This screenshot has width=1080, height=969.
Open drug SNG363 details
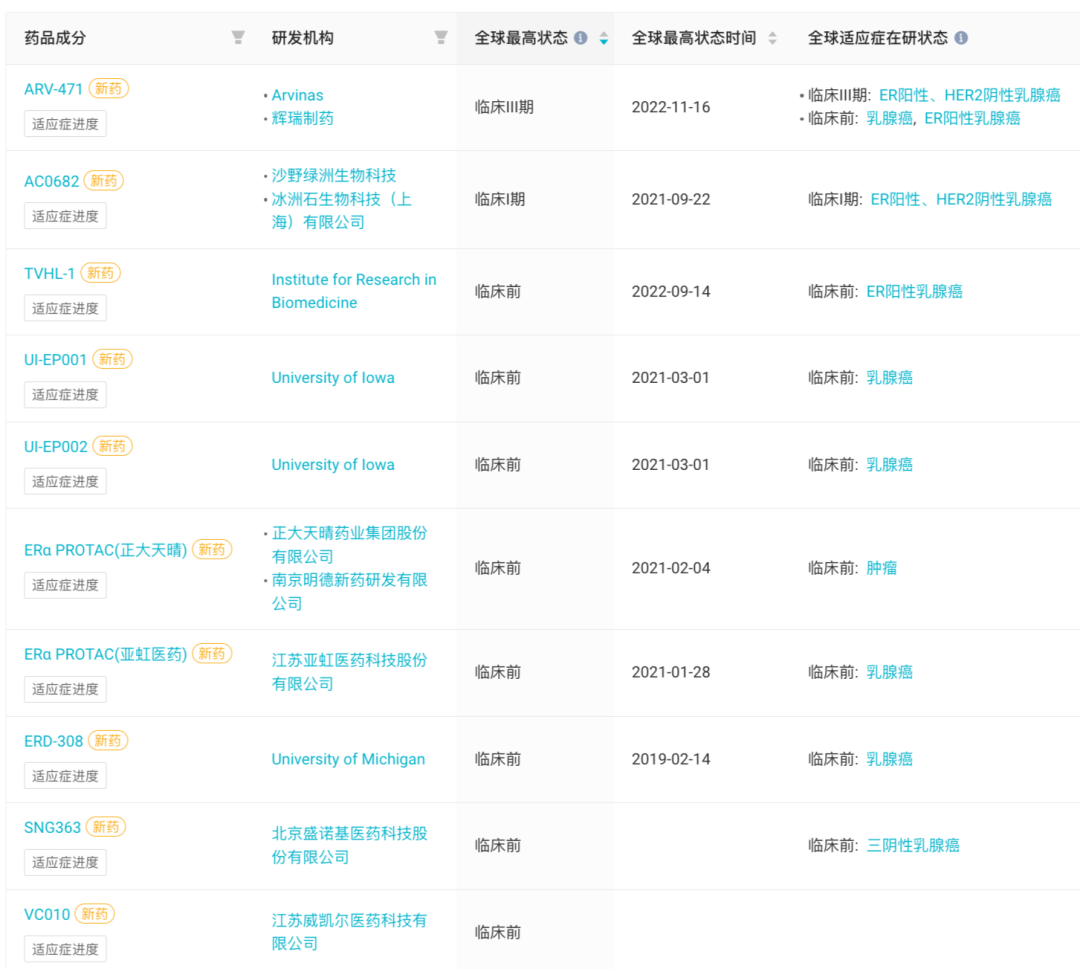[x=52, y=827]
